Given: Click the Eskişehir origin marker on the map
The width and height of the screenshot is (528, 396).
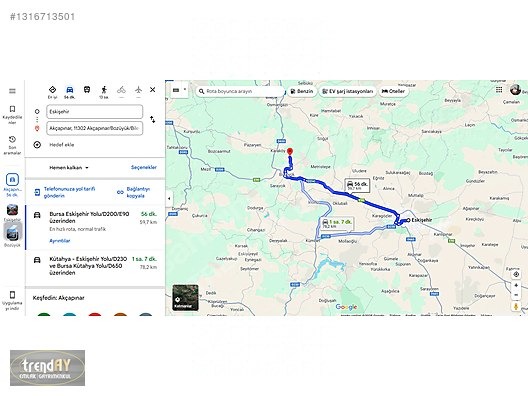Looking at the screenshot, I should (x=408, y=220).
